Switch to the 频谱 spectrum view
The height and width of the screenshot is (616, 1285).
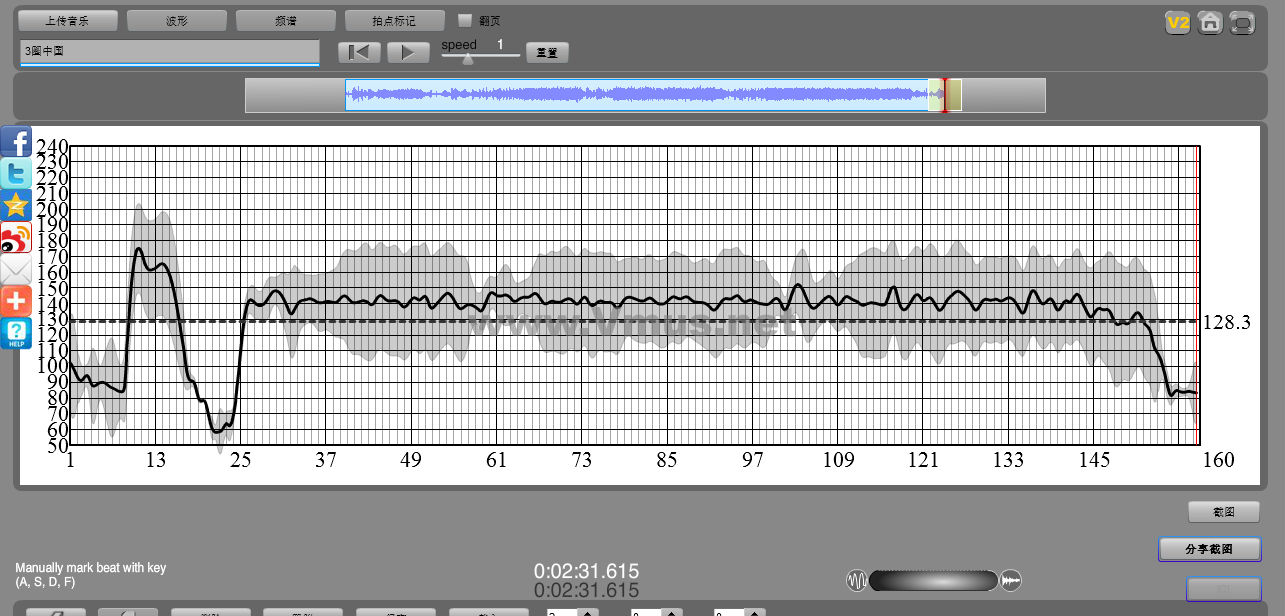click(286, 20)
